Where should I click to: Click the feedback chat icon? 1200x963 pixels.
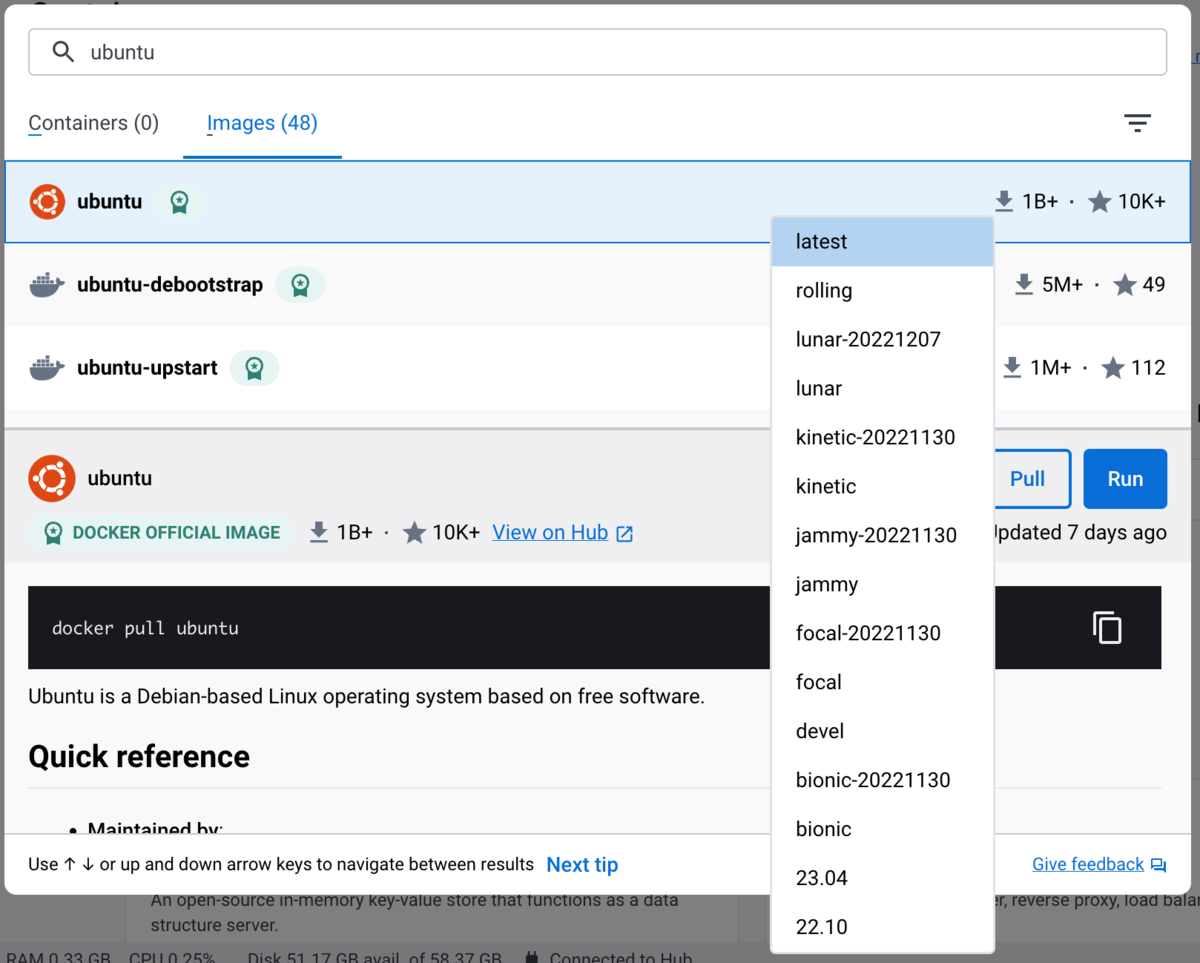tap(1158, 866)
